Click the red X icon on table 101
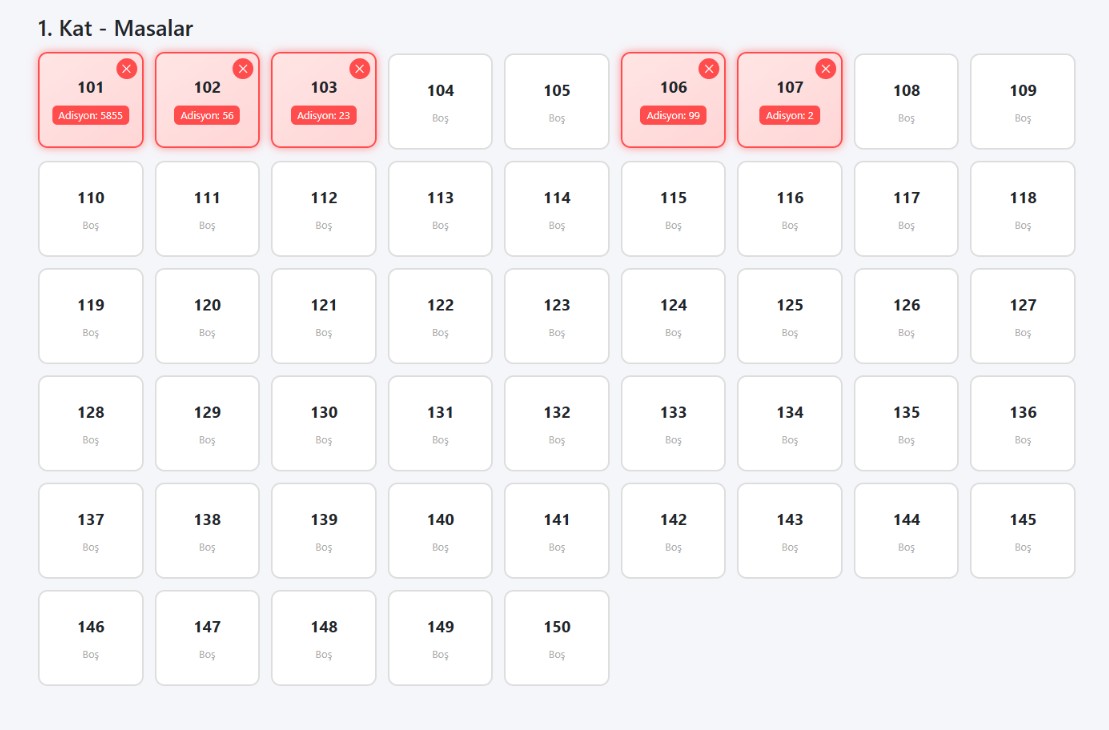The image size is (1109, 730). pos(126,68)
